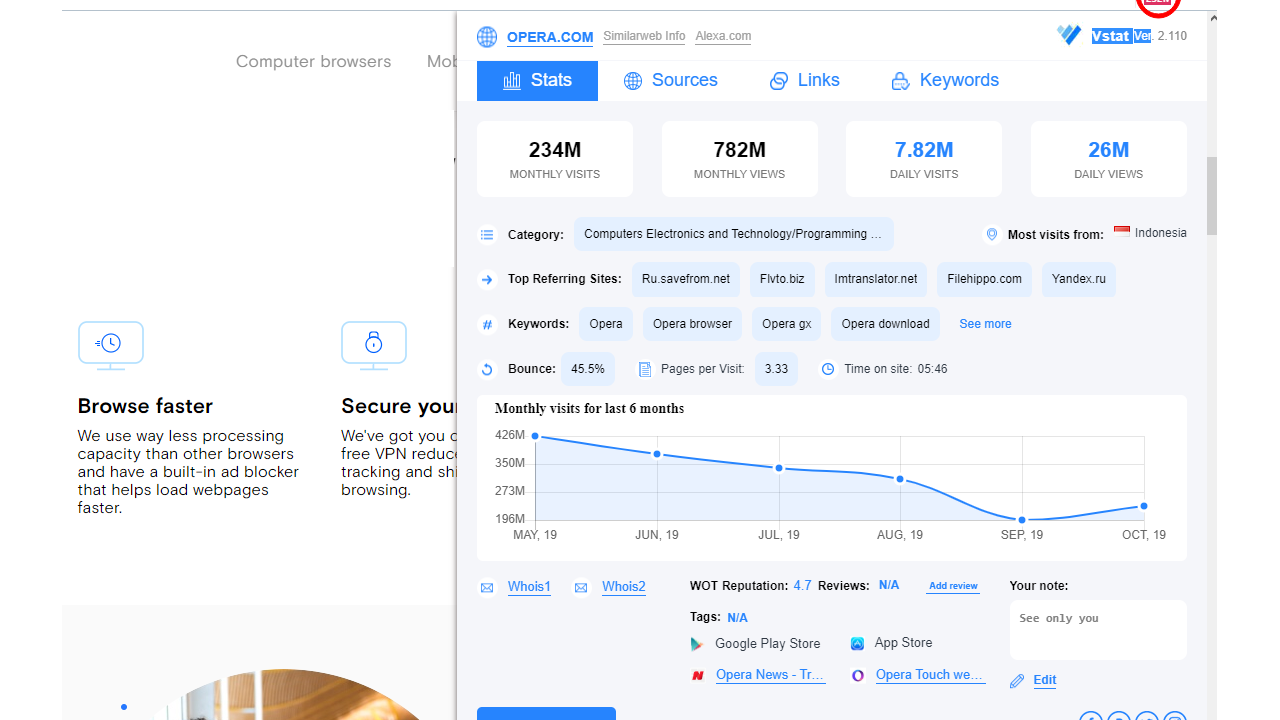1280x720 pixels.
Task: Click the globe icon beside OPERA.COM
Action: 487,37
